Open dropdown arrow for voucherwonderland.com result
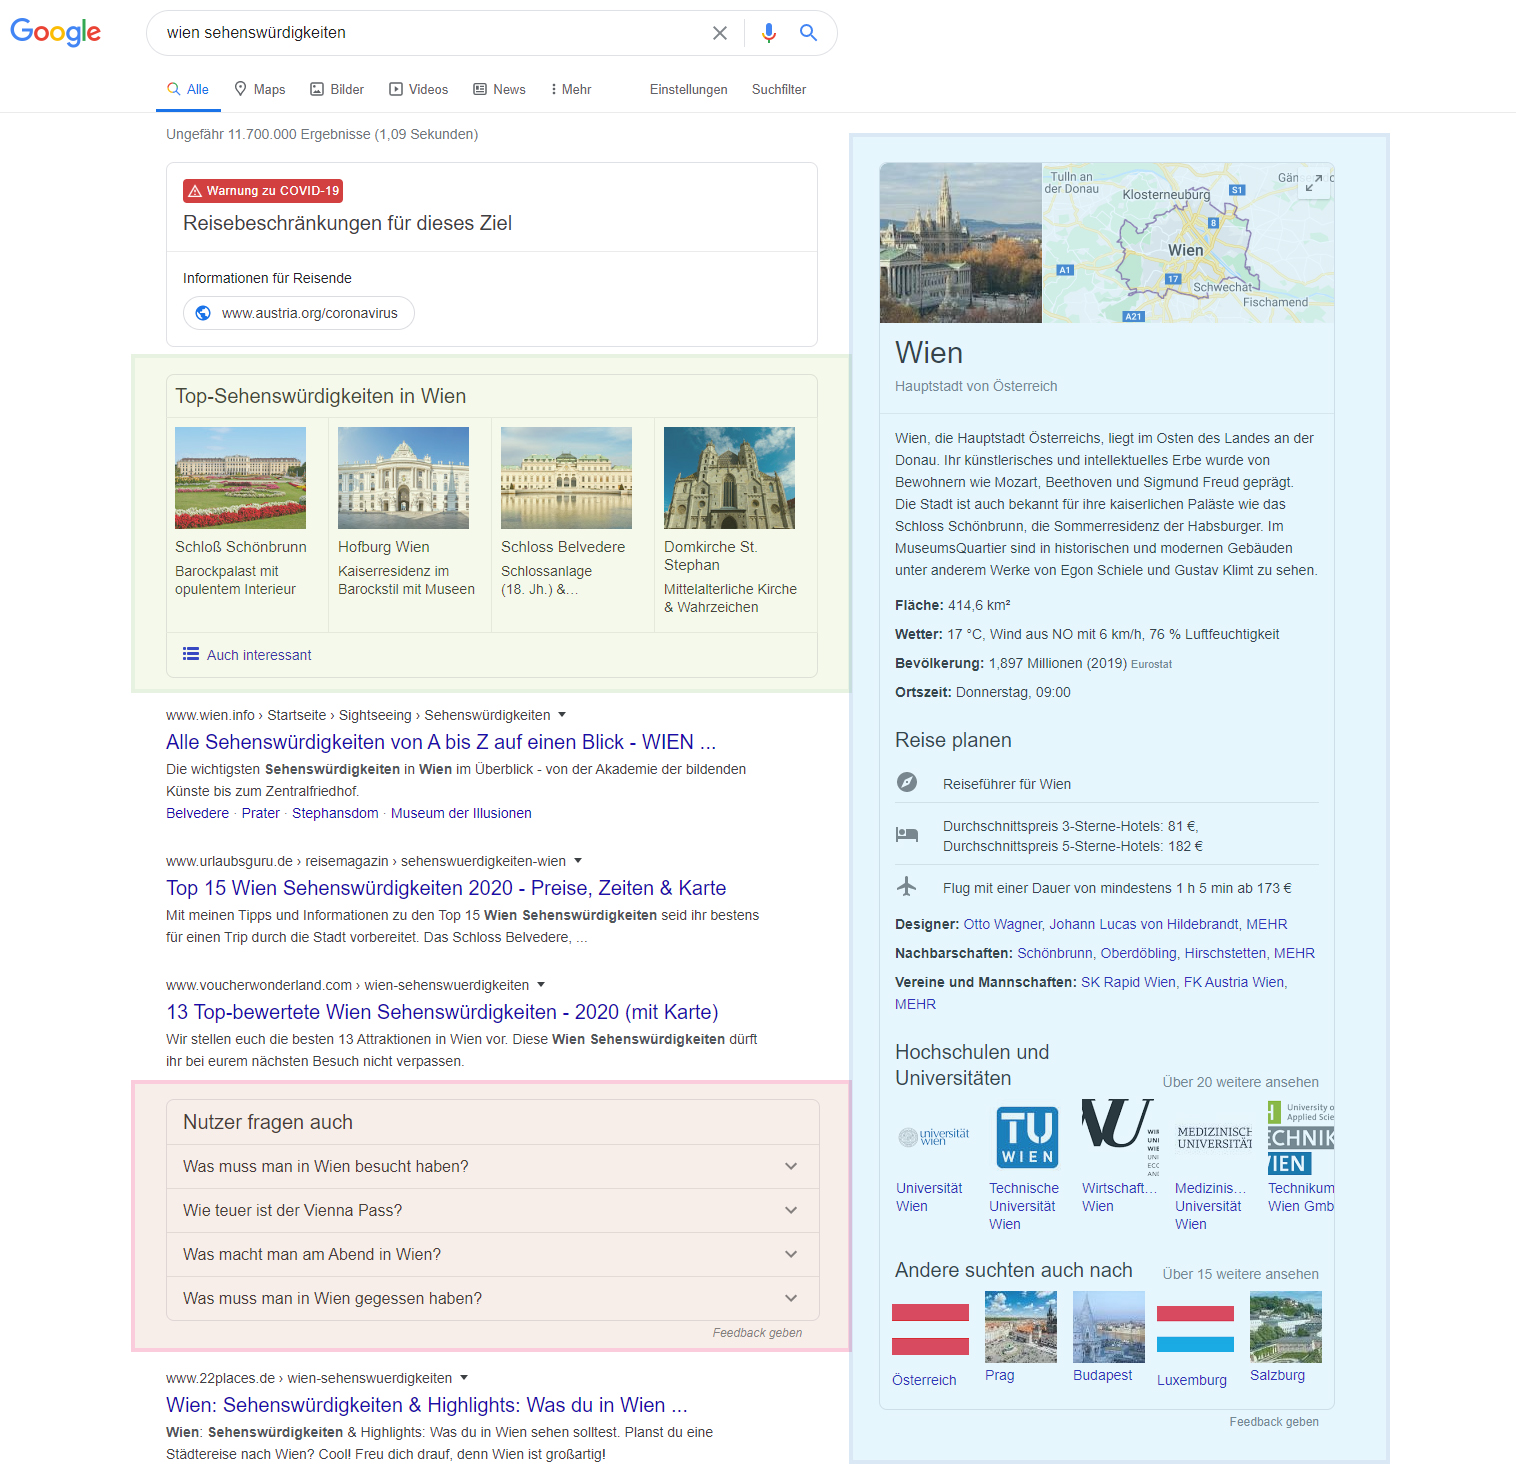Image resolution: width=1516 pixels, height=1464 pixels. point(541,985)
